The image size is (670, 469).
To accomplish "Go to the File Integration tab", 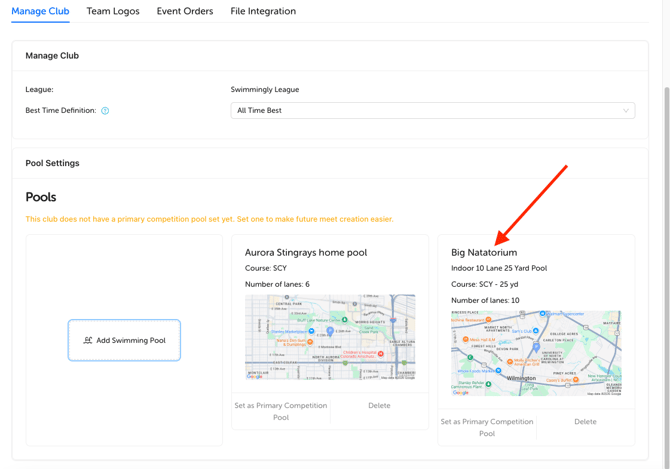I will (x=263, y=11).
